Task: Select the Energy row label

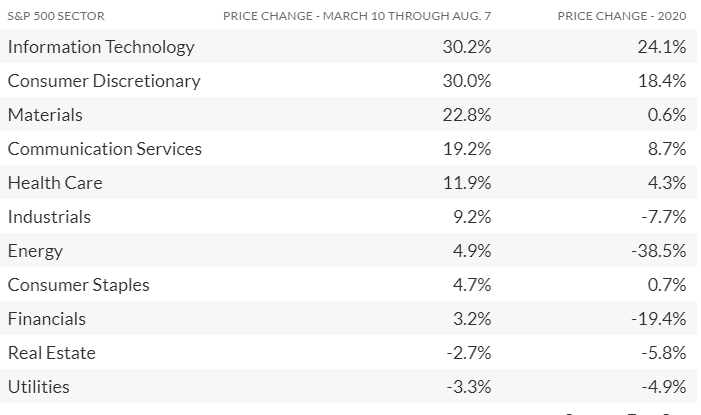Action: click(35, 251)
